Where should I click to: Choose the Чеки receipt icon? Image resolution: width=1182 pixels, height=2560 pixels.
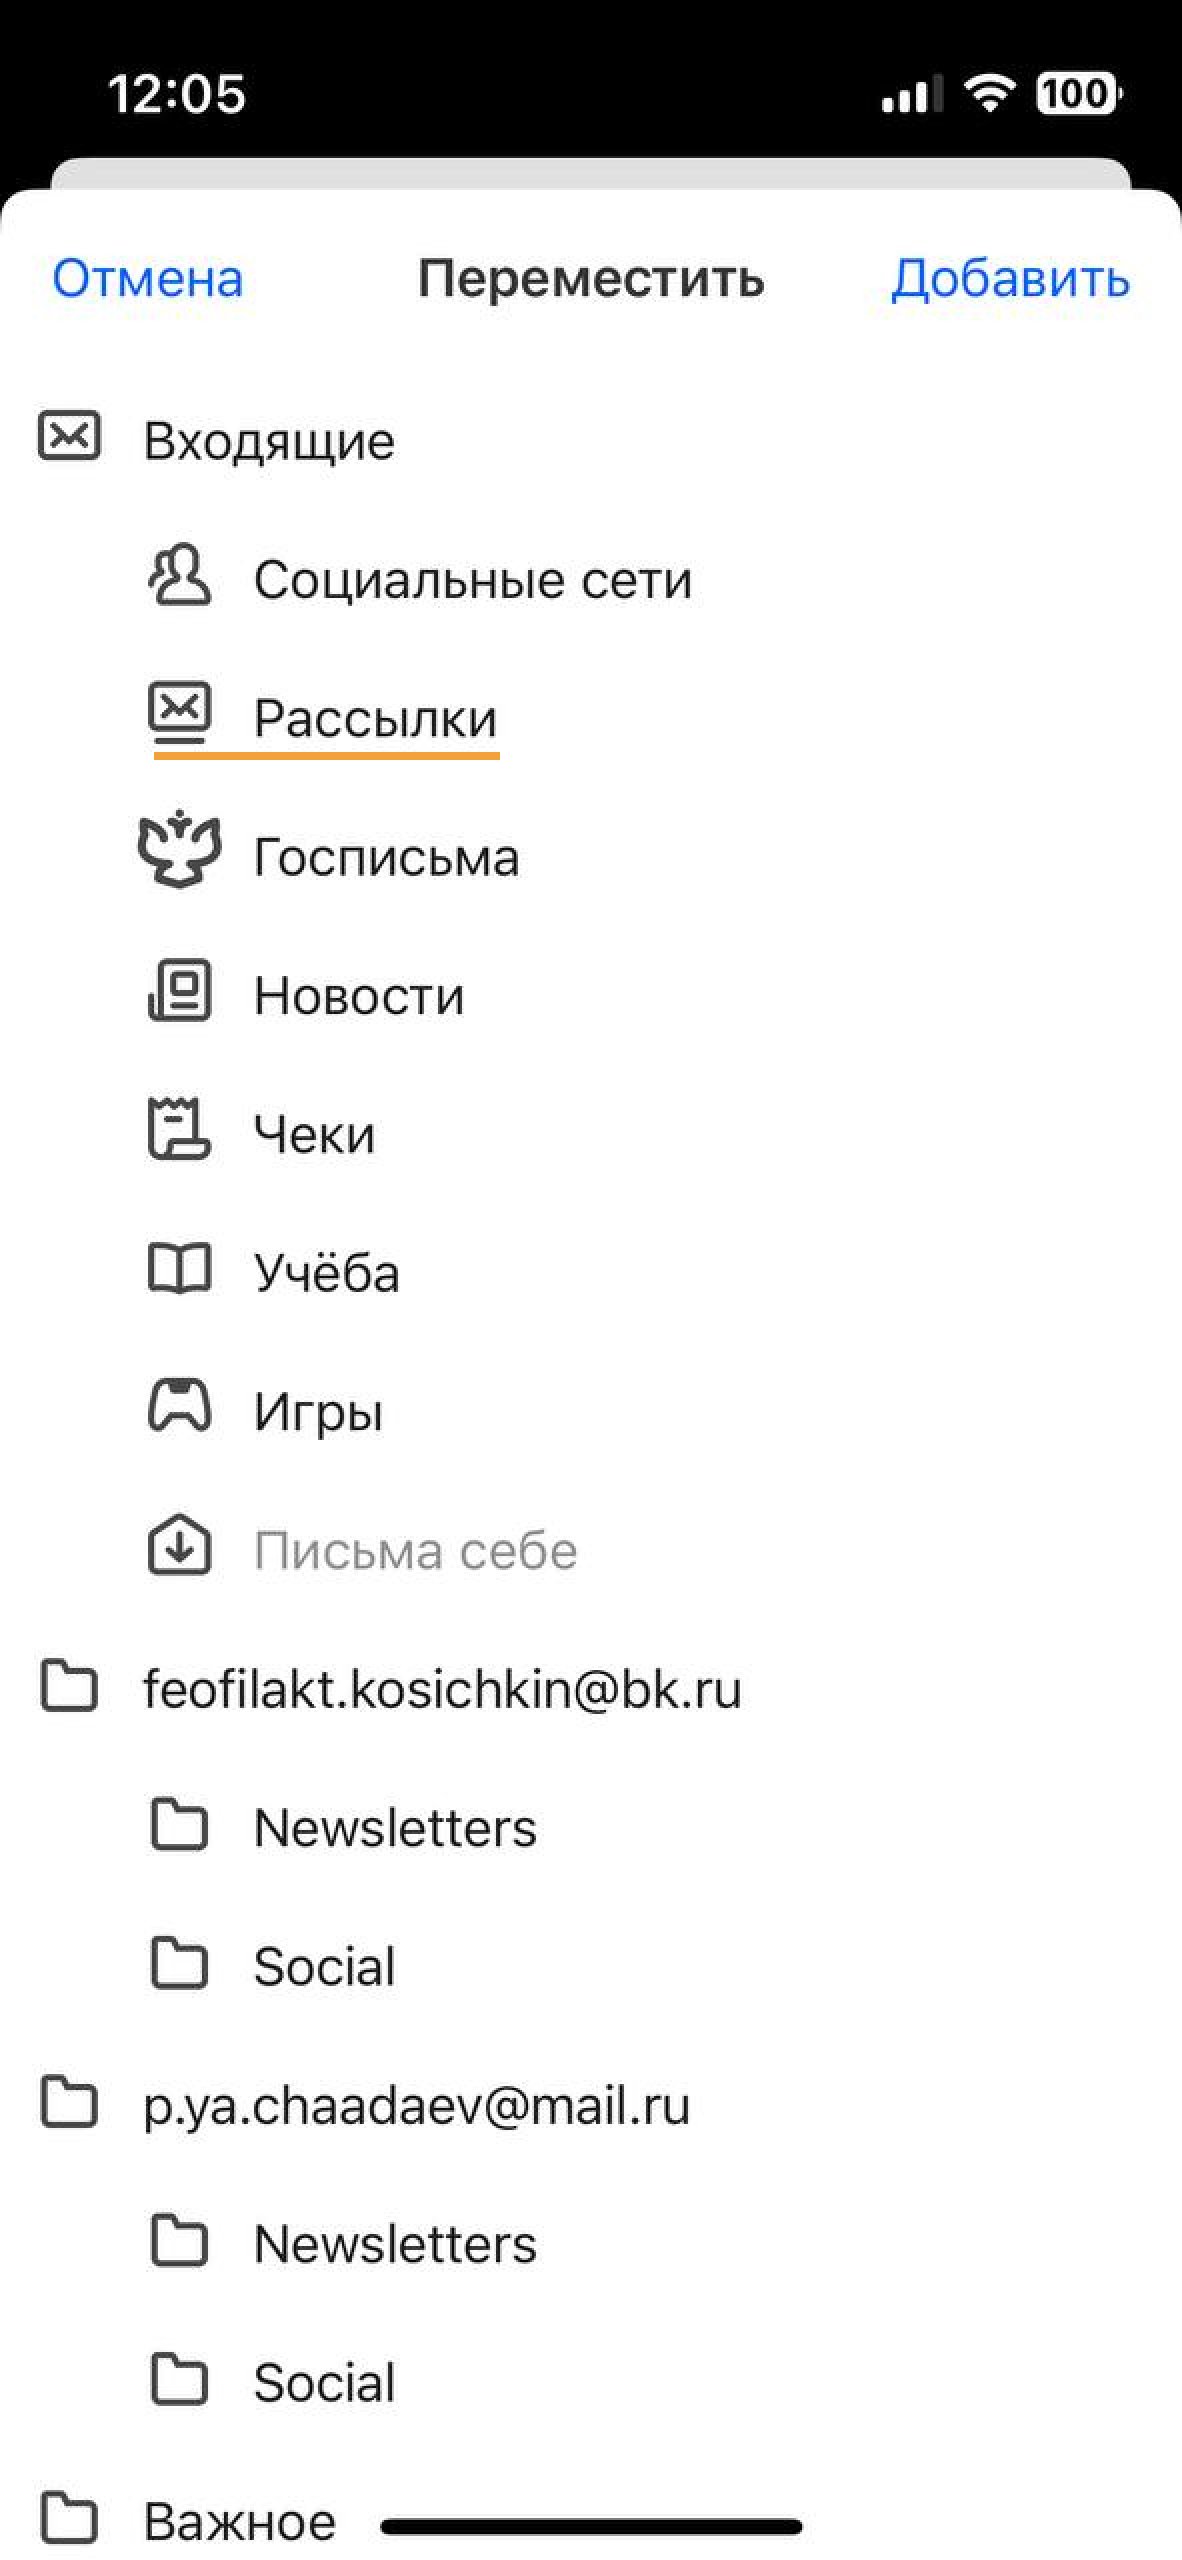[179, 1129]
